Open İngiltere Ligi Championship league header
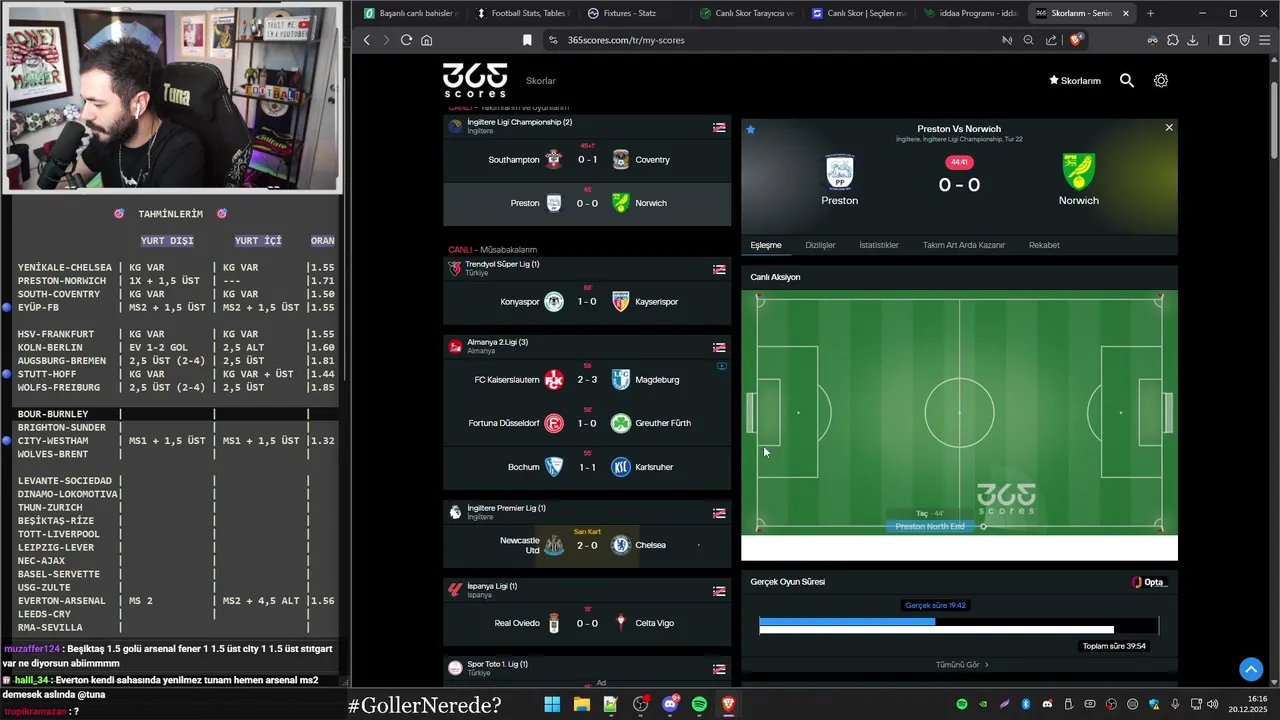The image size is (1280, 720). (x=587, y=127)
